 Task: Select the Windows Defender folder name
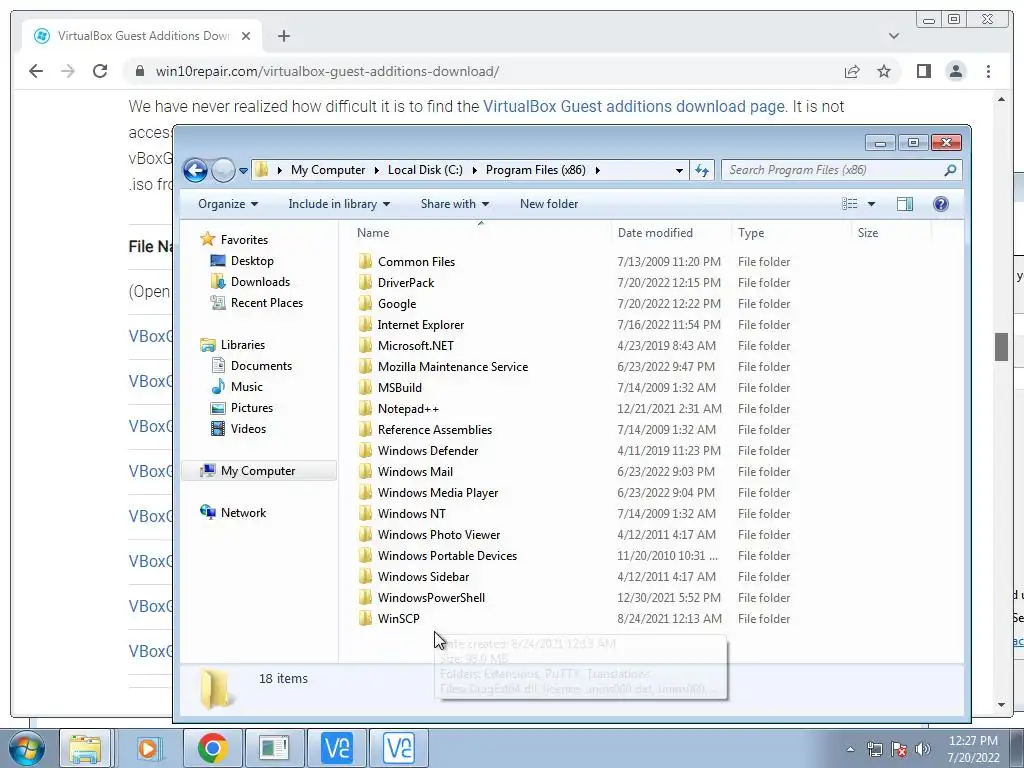428,451
